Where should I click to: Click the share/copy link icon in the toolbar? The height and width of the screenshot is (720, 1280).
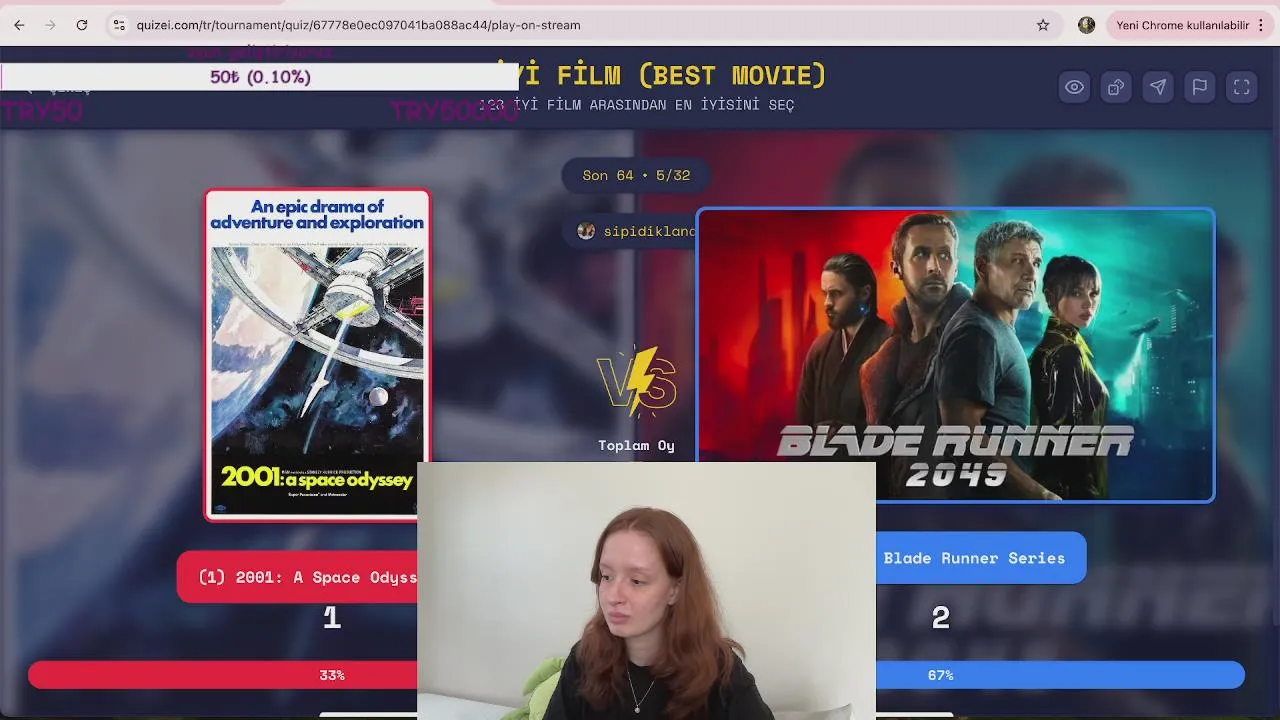pyautogui.click(x=1116, y=87)
